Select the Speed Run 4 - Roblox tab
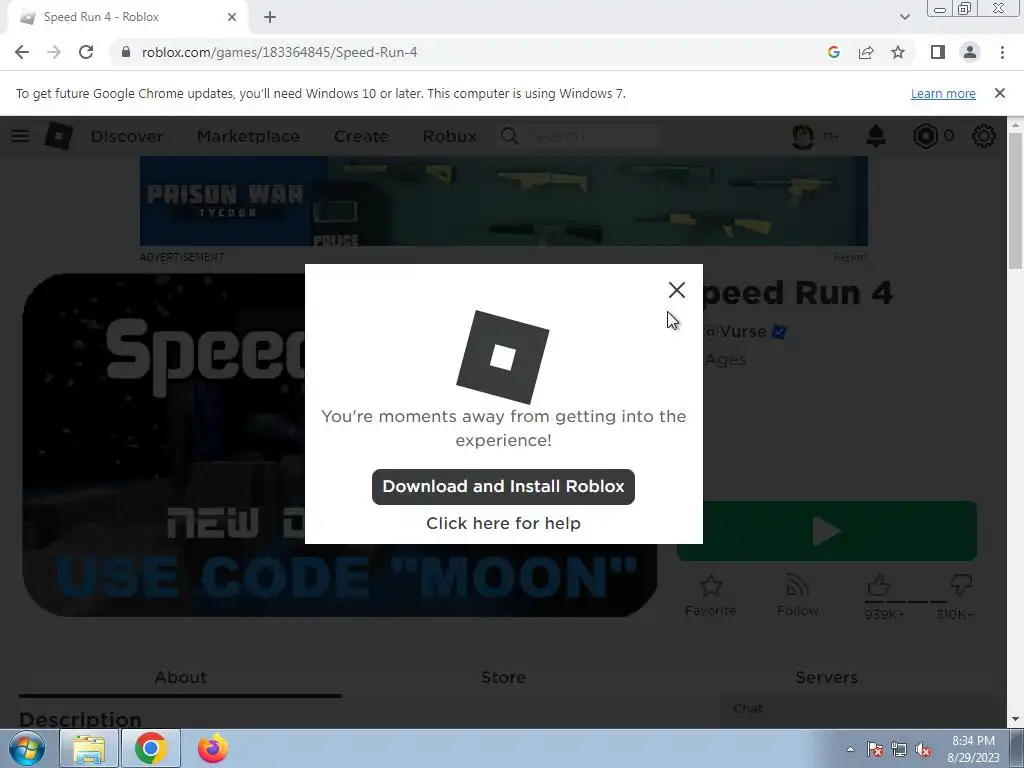Screen dimensions: 1024x768 127,17
